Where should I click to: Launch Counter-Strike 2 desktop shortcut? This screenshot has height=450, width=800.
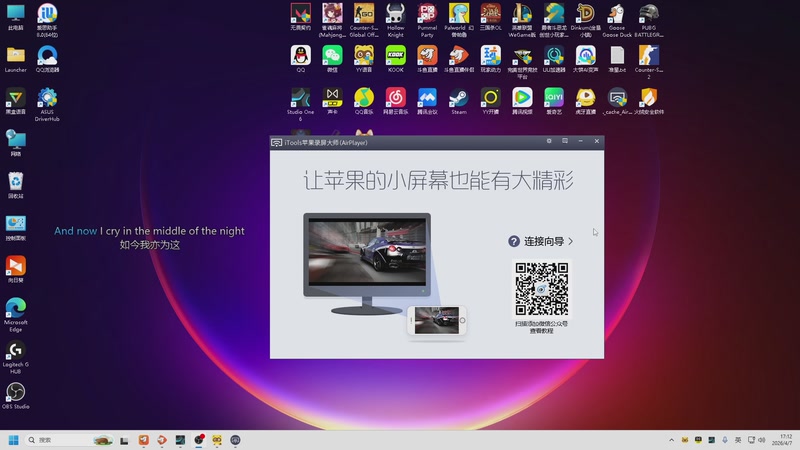[x=648, y=62]
